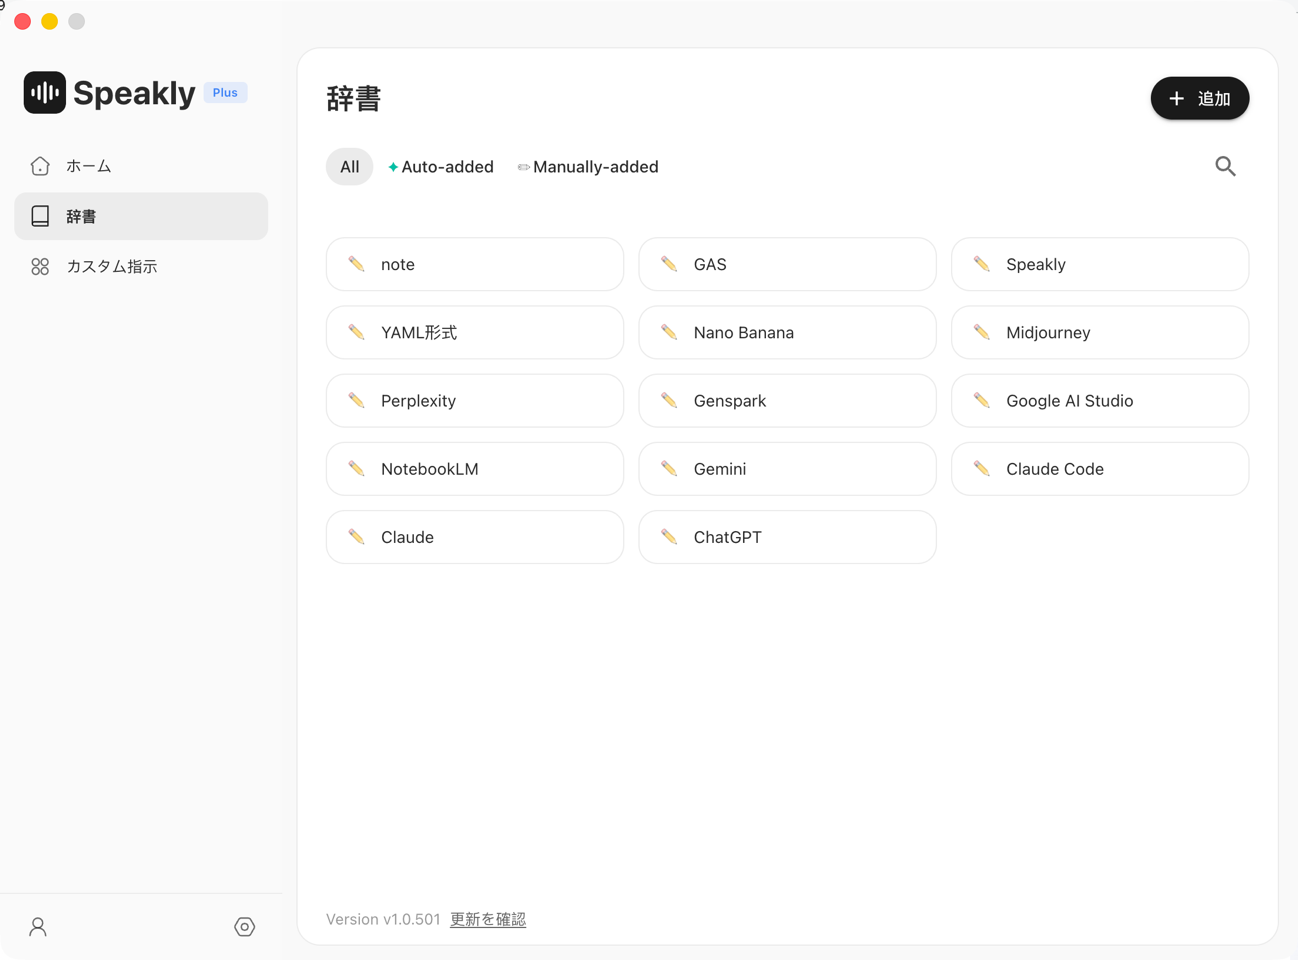The width and height of the screenshot is (1298, 960).
Task: Click the pencil icon beside Perplexity
Action: click(357, 401)
